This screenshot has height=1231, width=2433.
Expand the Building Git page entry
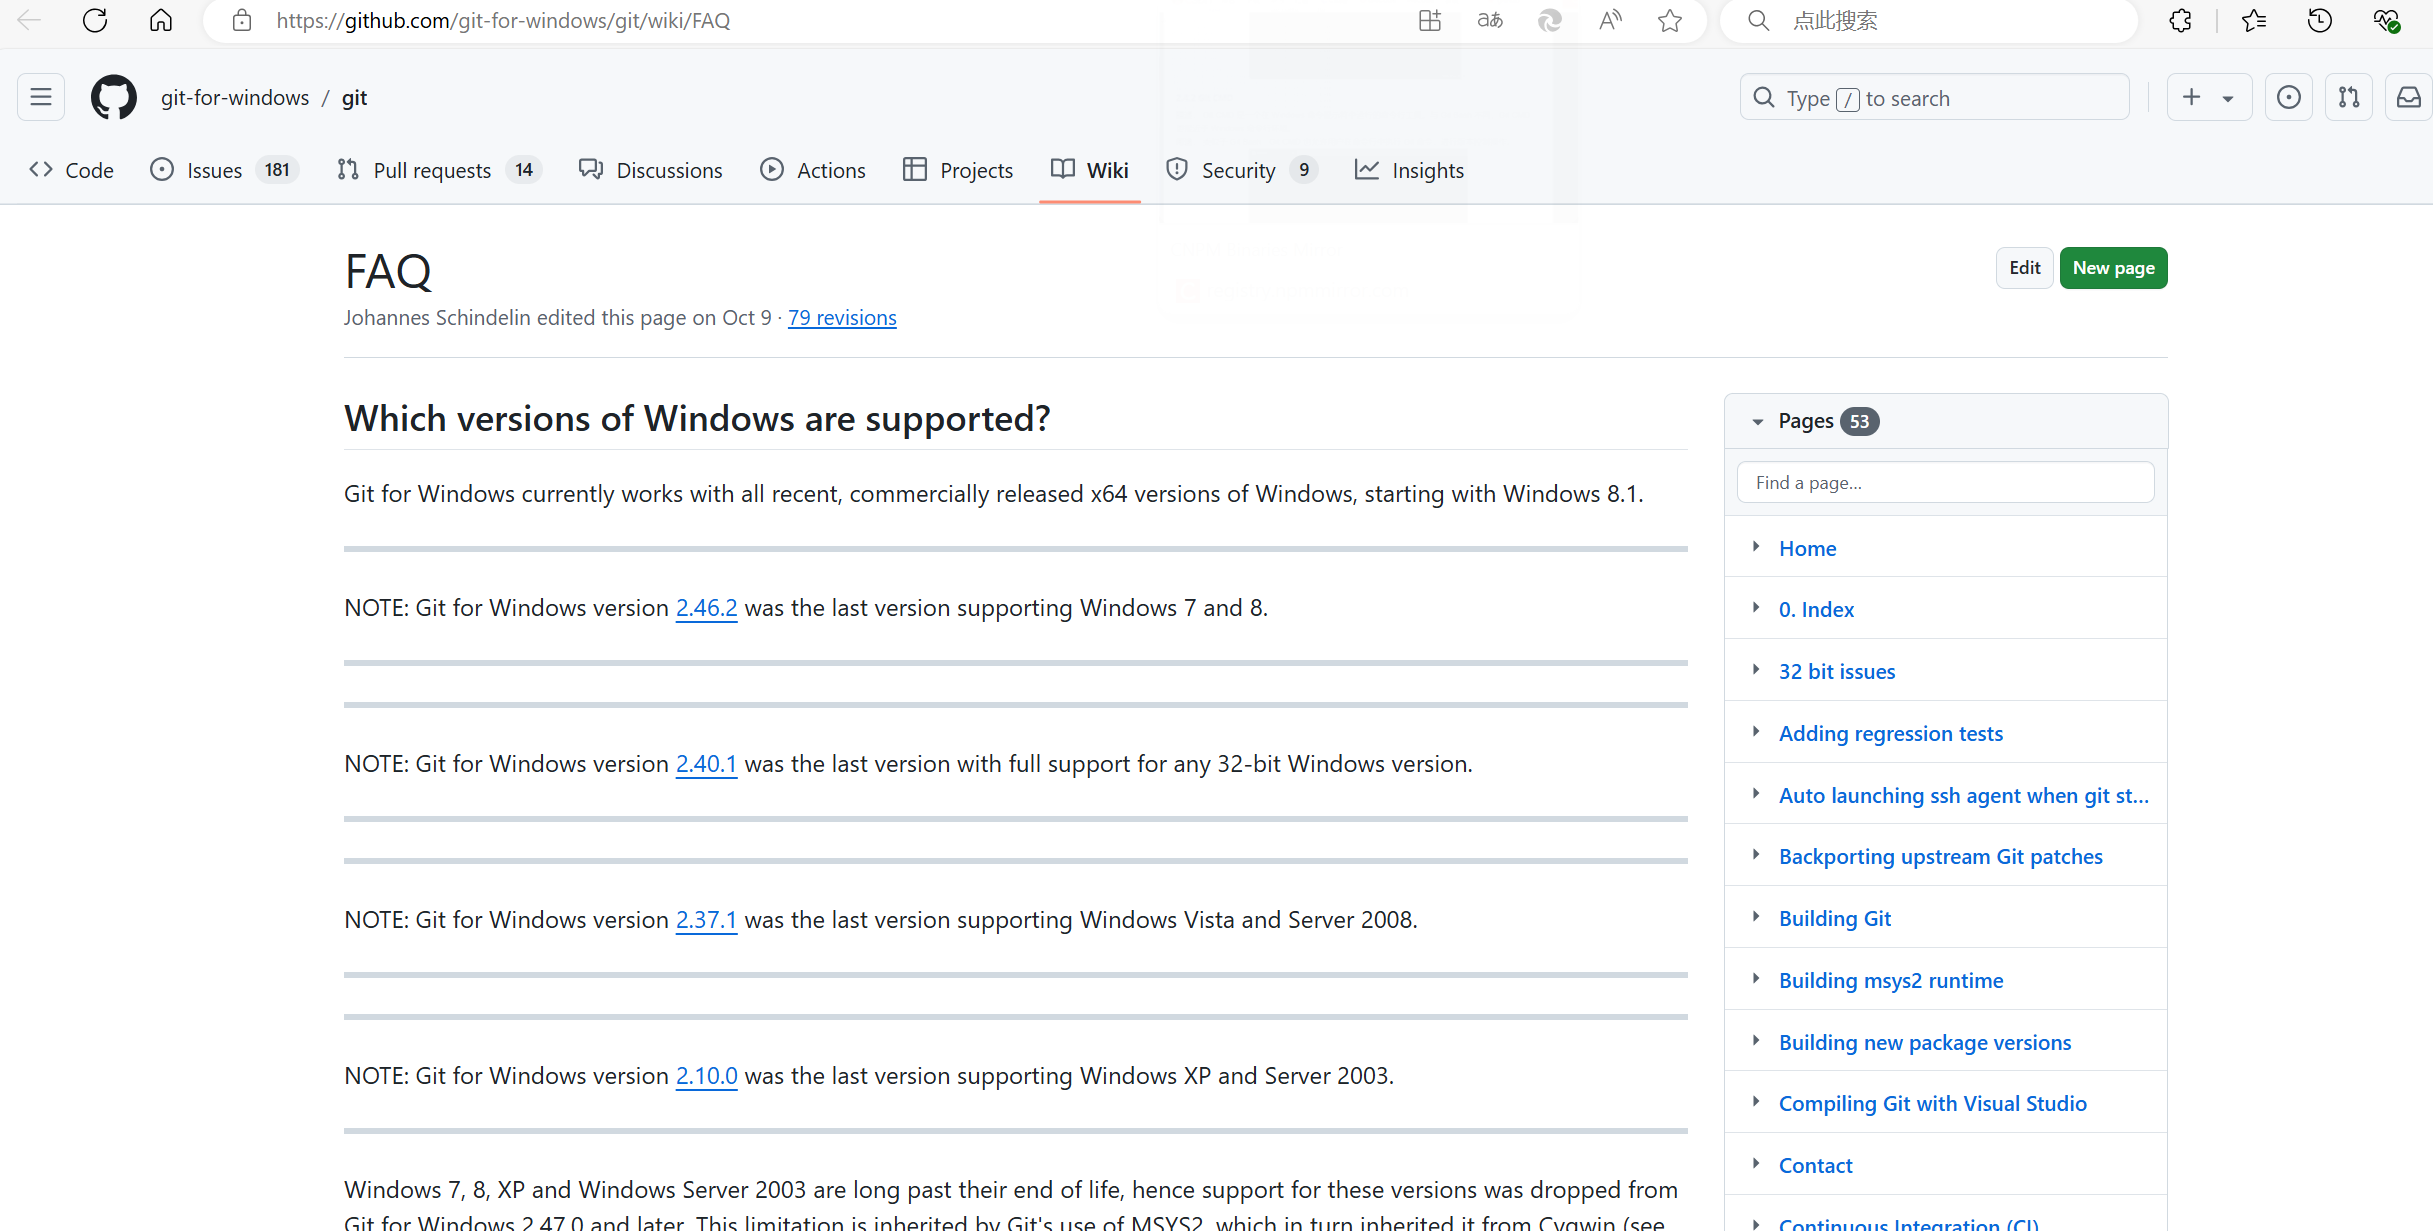click(1756, 917)
